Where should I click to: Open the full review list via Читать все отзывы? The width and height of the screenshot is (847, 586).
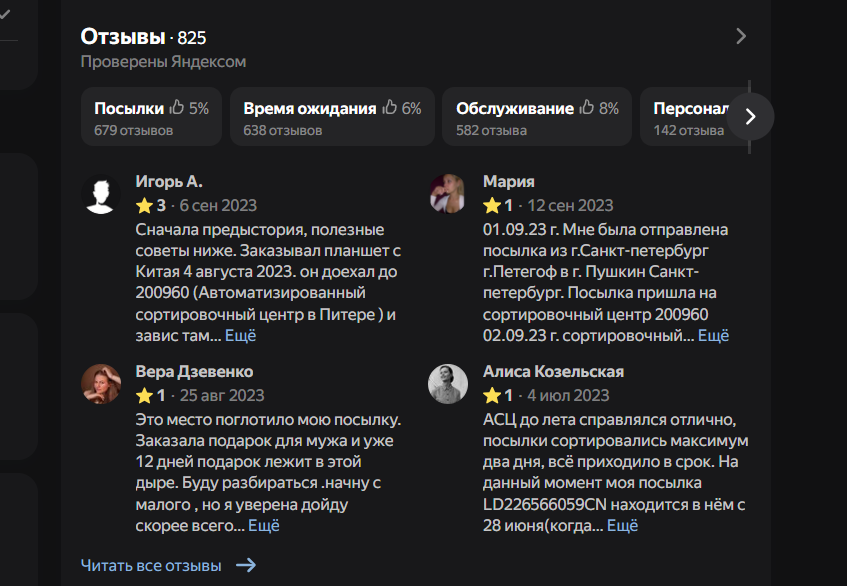[154, 564]
